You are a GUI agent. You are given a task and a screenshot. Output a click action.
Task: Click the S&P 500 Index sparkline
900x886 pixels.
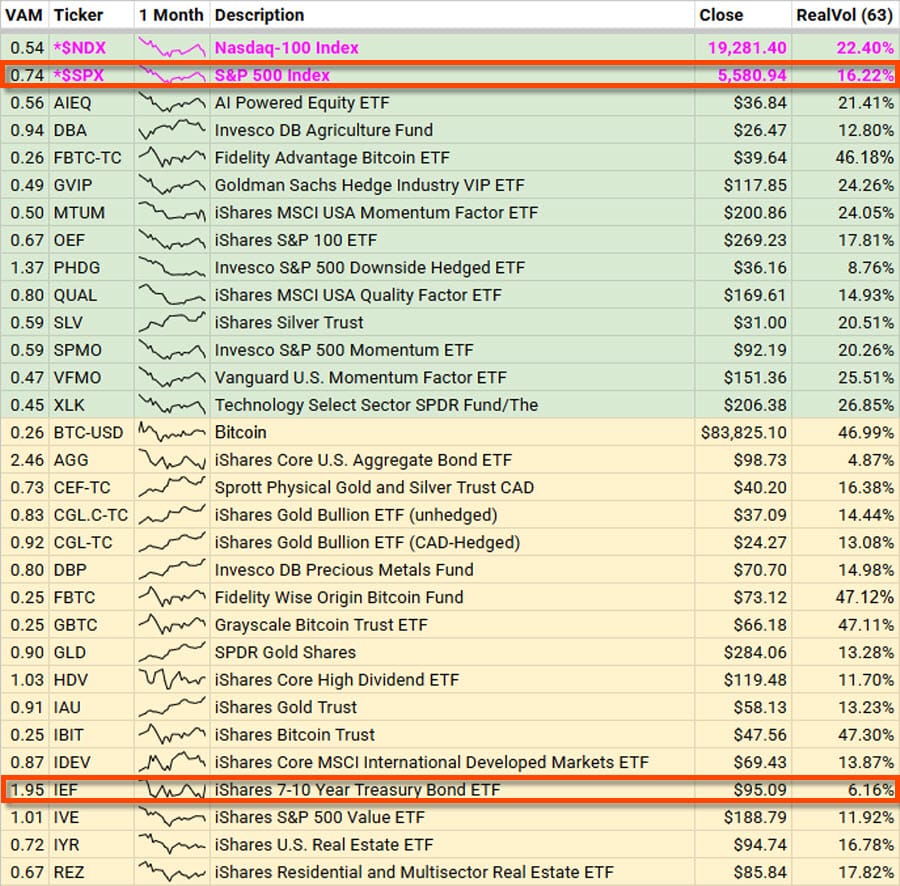click(171, 75)
